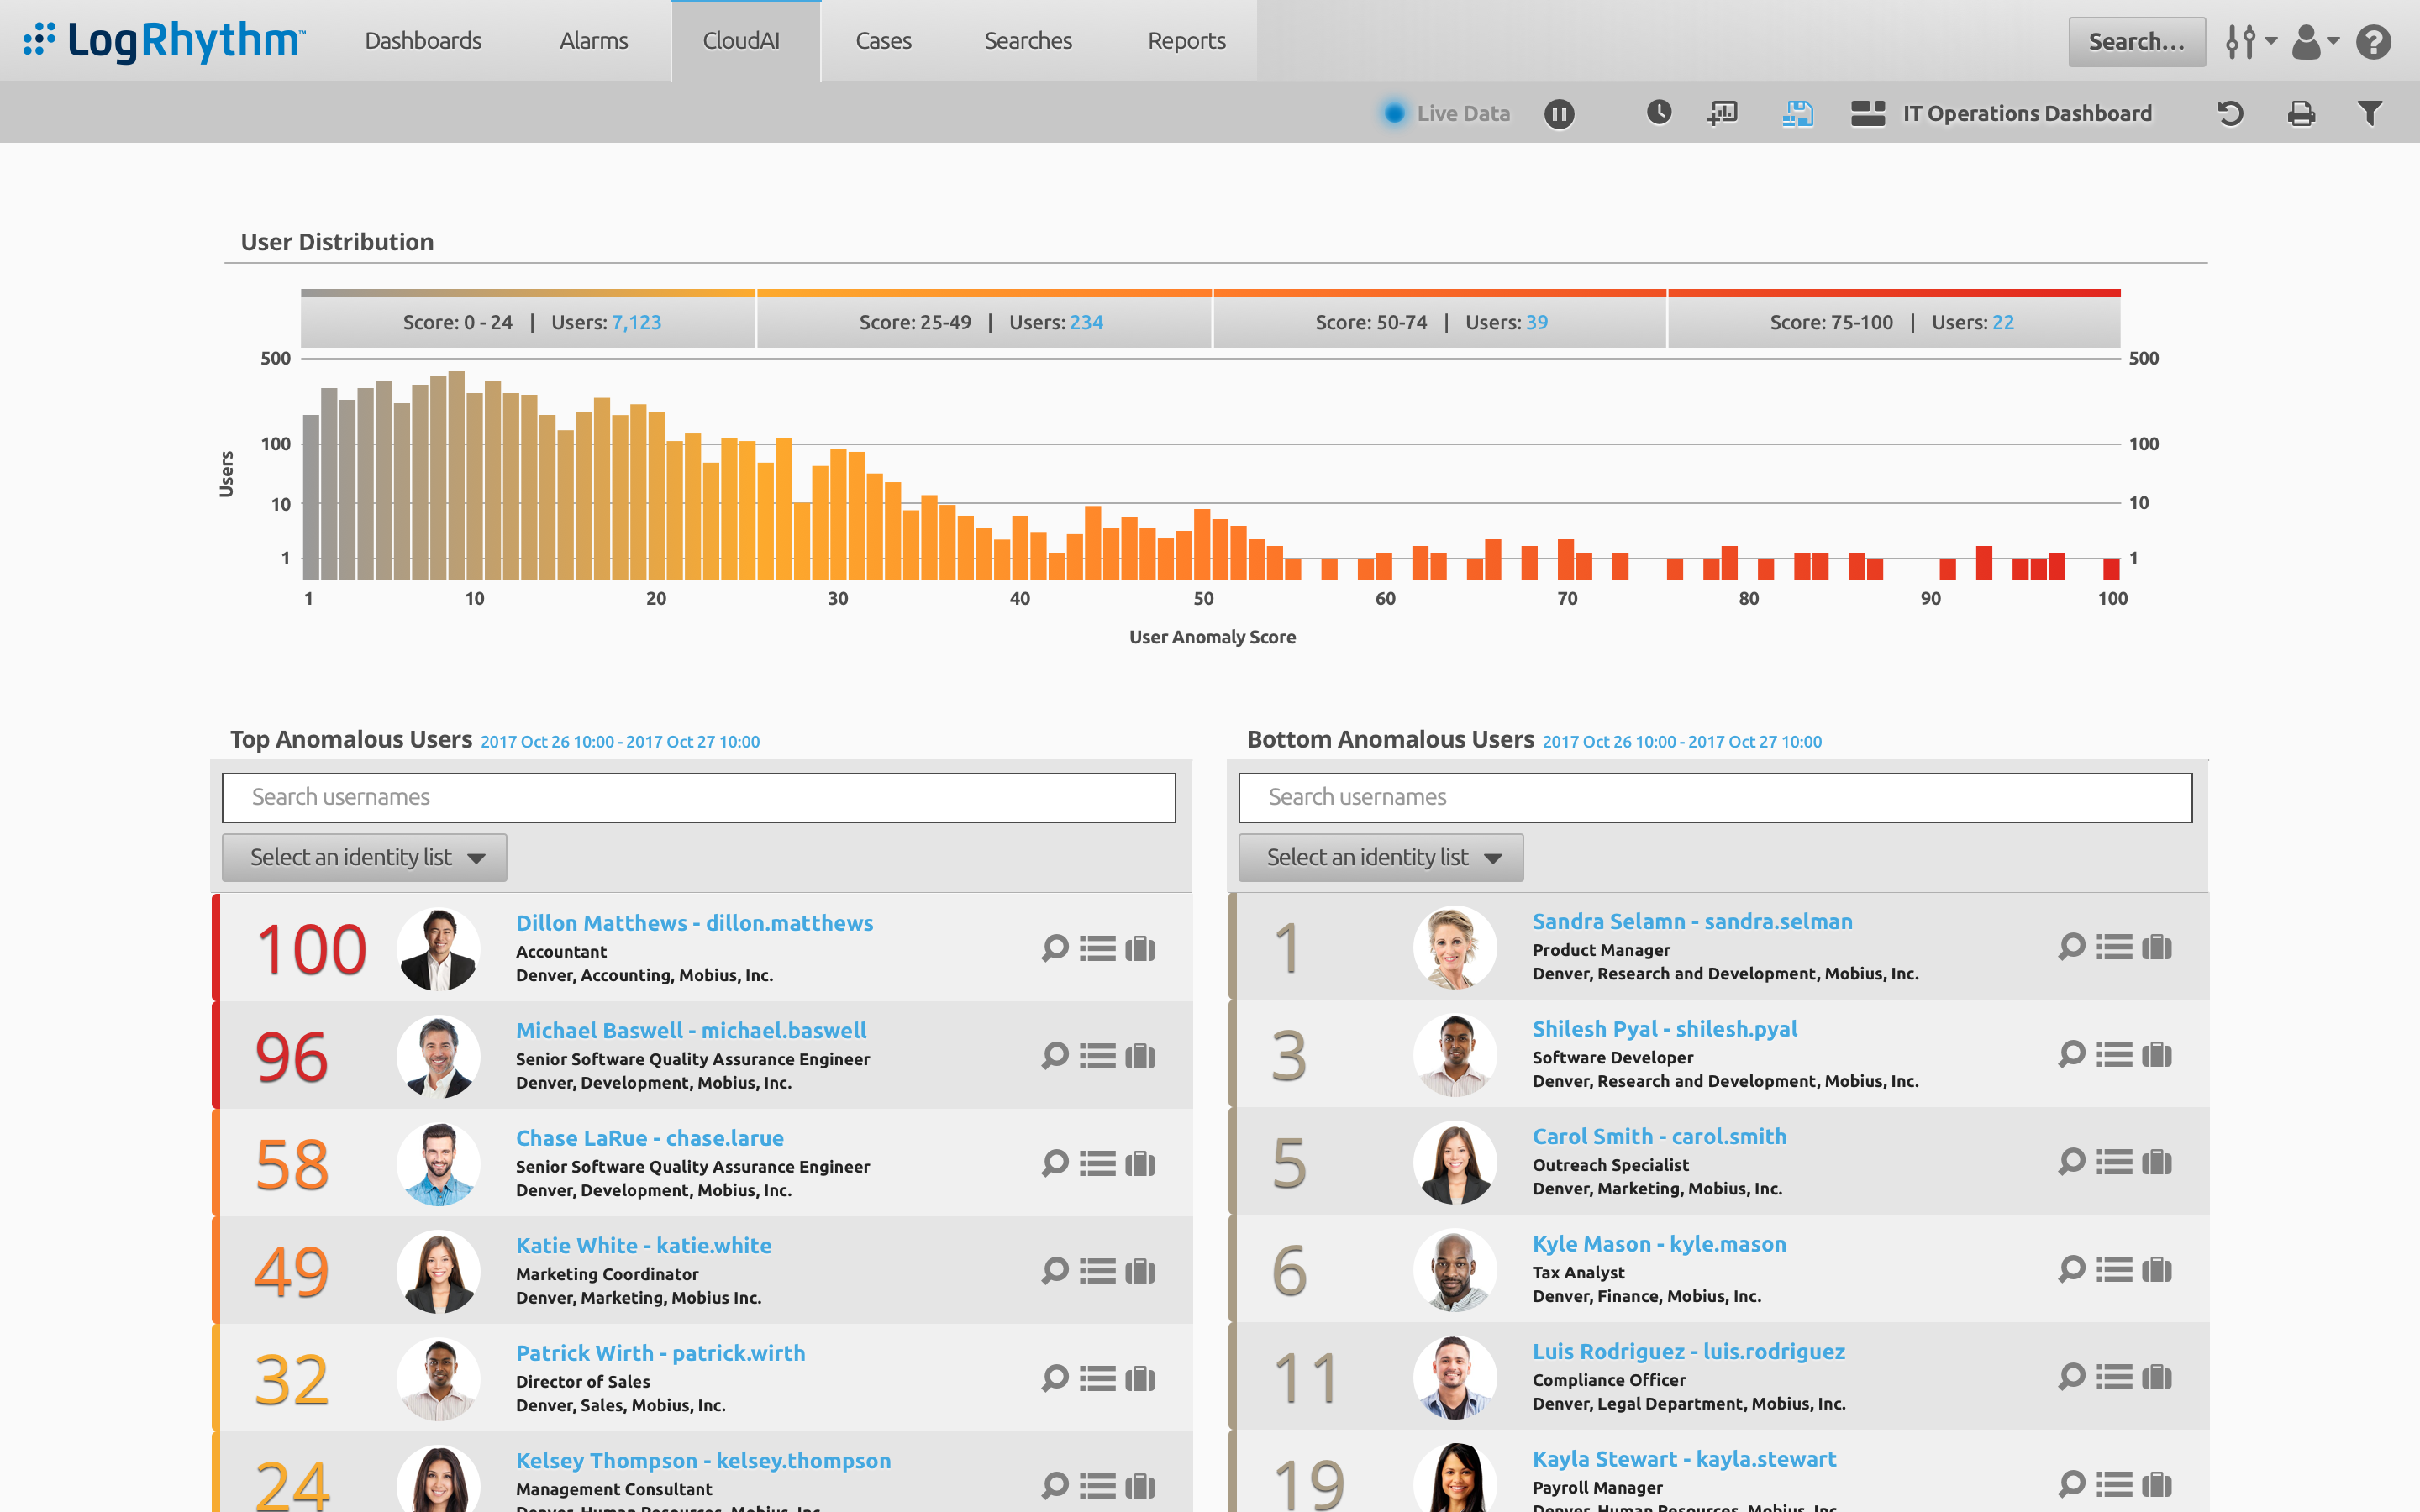The height and width of the screenshot is (1512, 2420).
Task: Click list icon for Michael Baswell
Action: [x=1097, y=1056]
